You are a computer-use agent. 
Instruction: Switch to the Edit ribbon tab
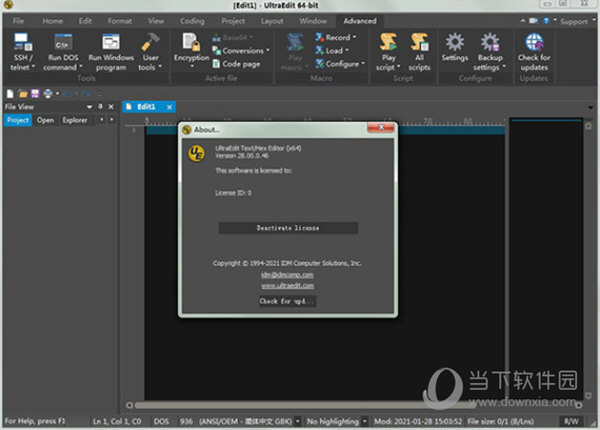click(x=85, y=21)
